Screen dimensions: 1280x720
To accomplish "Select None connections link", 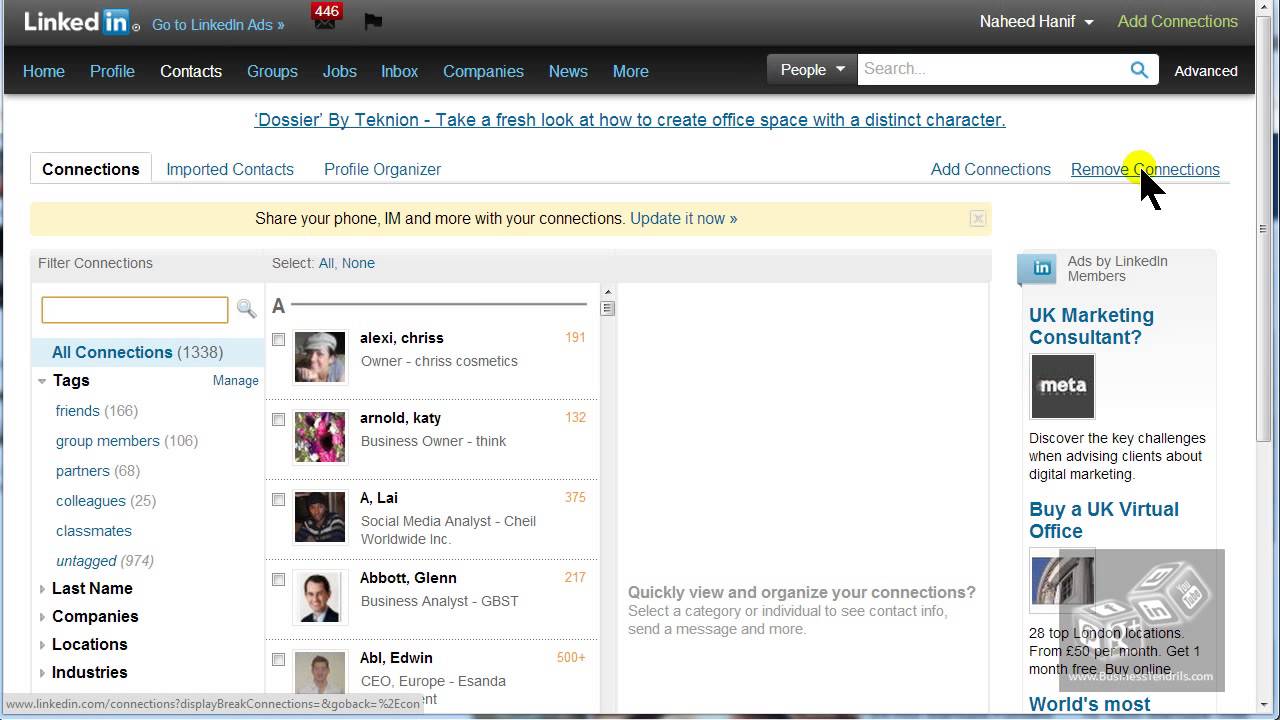I will click(358, 263).
